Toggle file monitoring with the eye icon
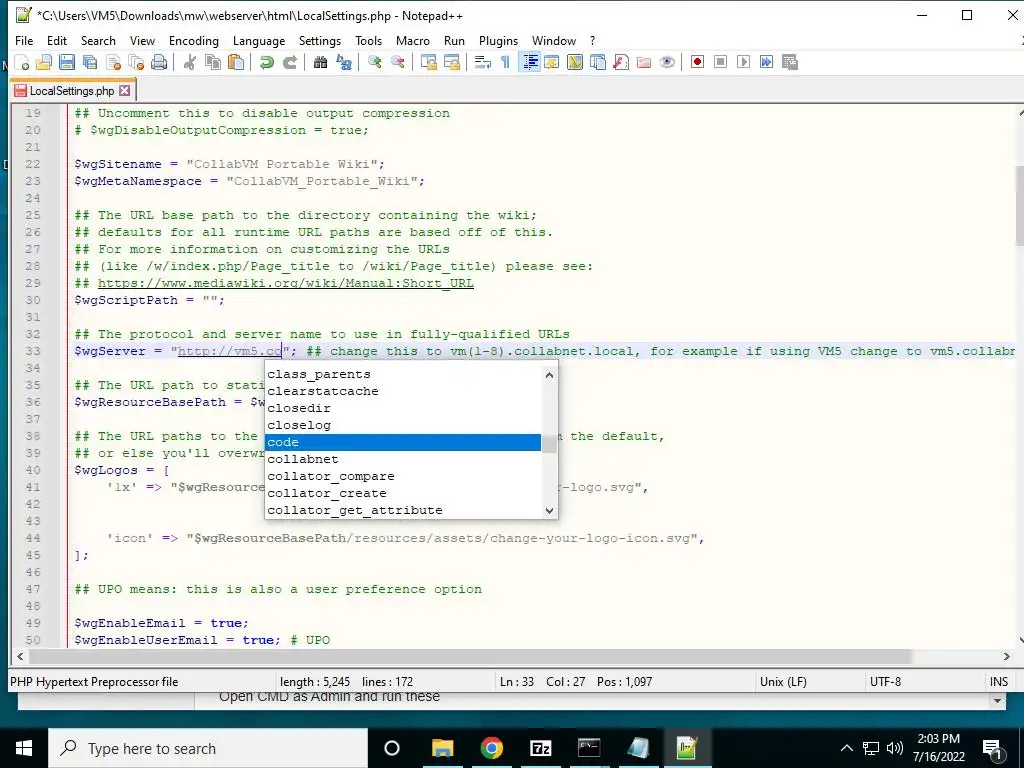Image resolution: width=1024 pixels, height=768 pixels. click(667, 62)
